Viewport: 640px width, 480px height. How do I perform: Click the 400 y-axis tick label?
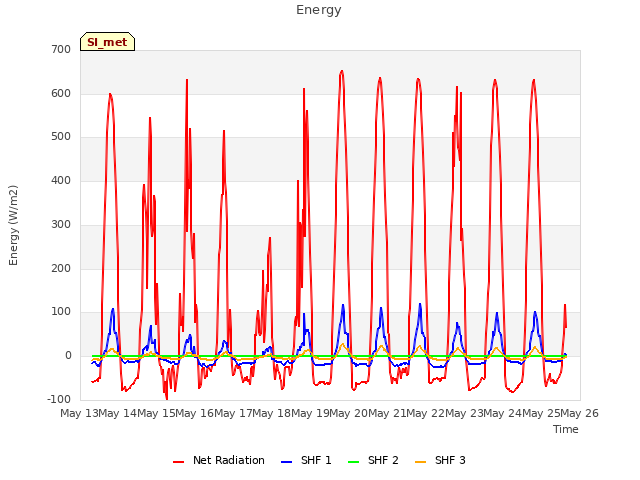coord(61,180)
